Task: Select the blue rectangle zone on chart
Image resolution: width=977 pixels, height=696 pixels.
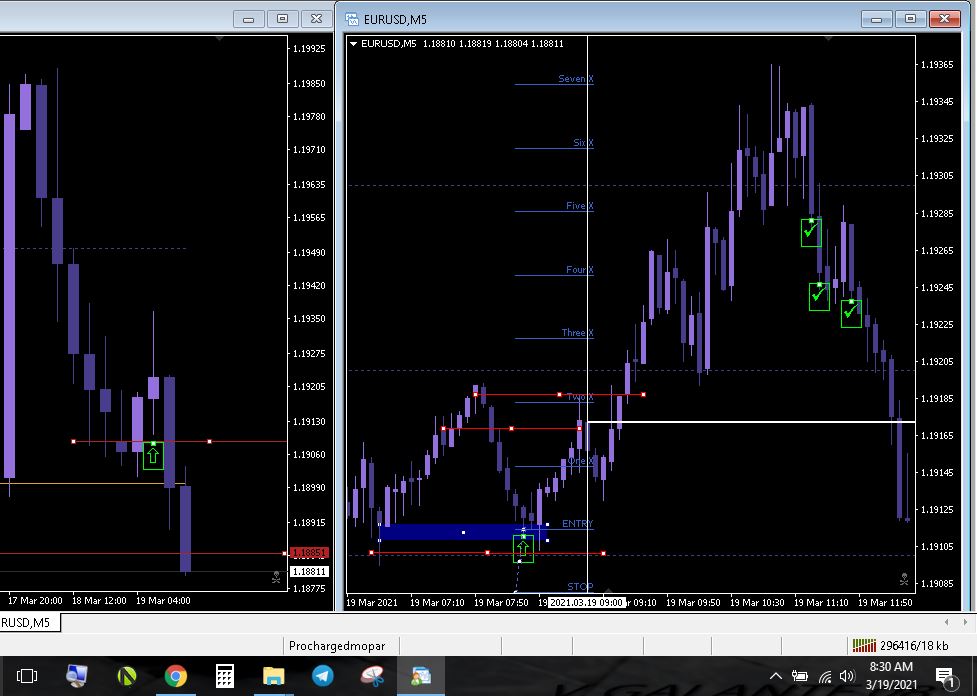Action: pos(463,532)
